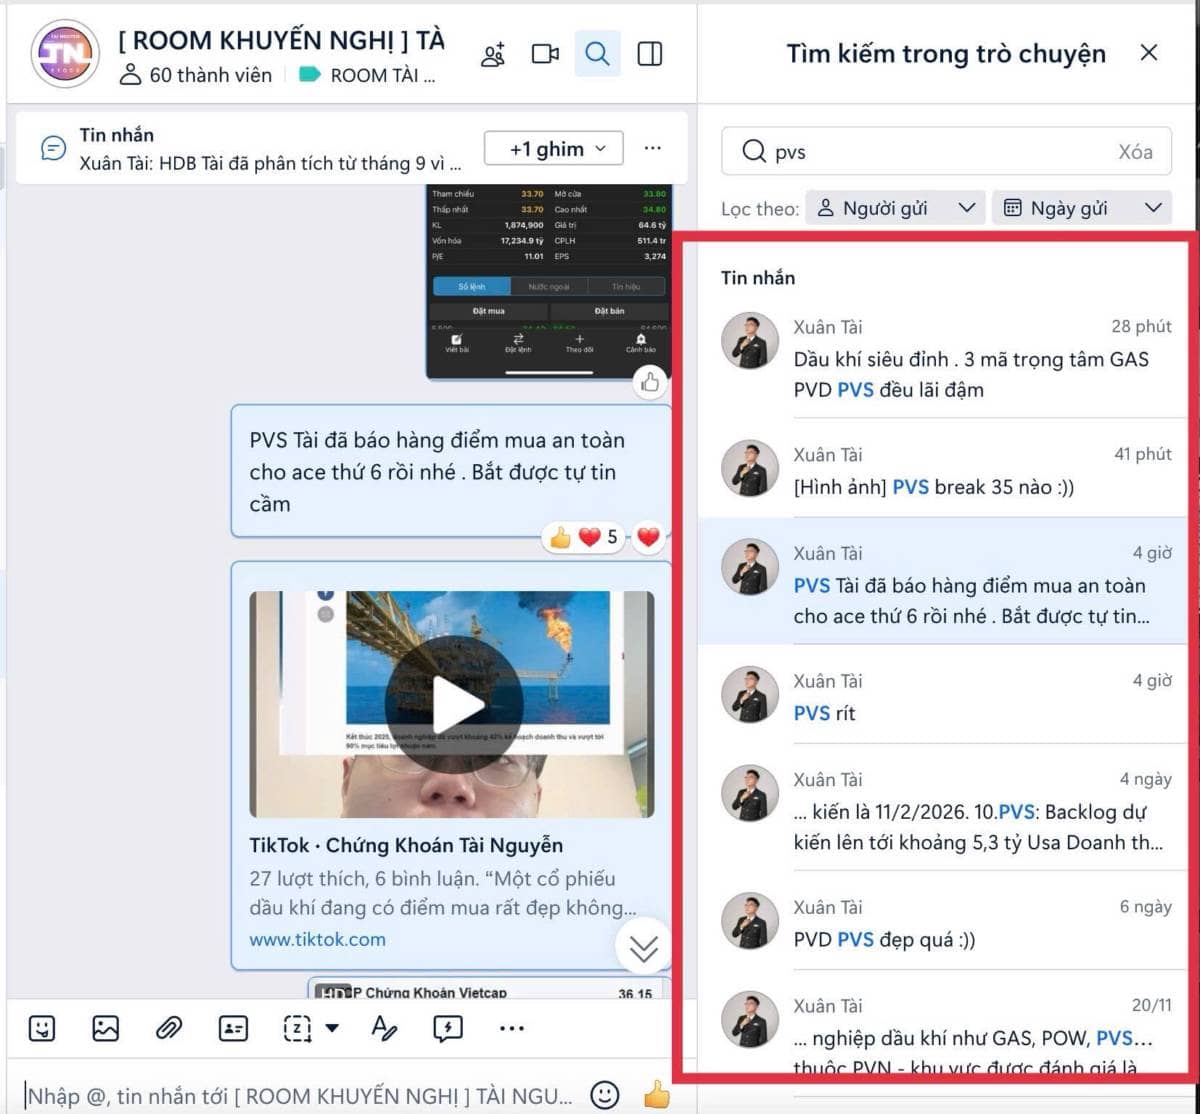
Task: Select result 'PVS Tài đã báo hàng' 4 giờ
Action: pos(946,583)
